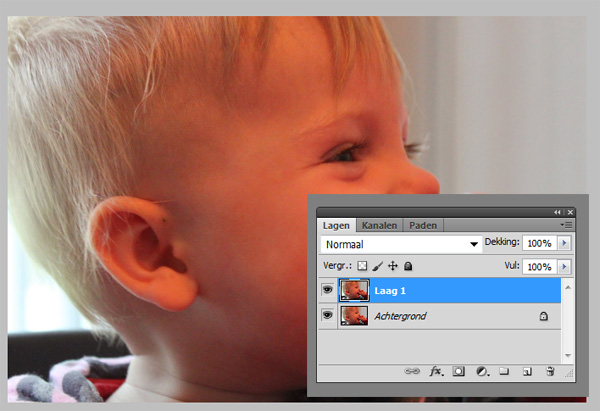The width and height of the screenshot is (600, 411).
Task: Hide the Achtergrond layer
Action: (x=327, y=315)
